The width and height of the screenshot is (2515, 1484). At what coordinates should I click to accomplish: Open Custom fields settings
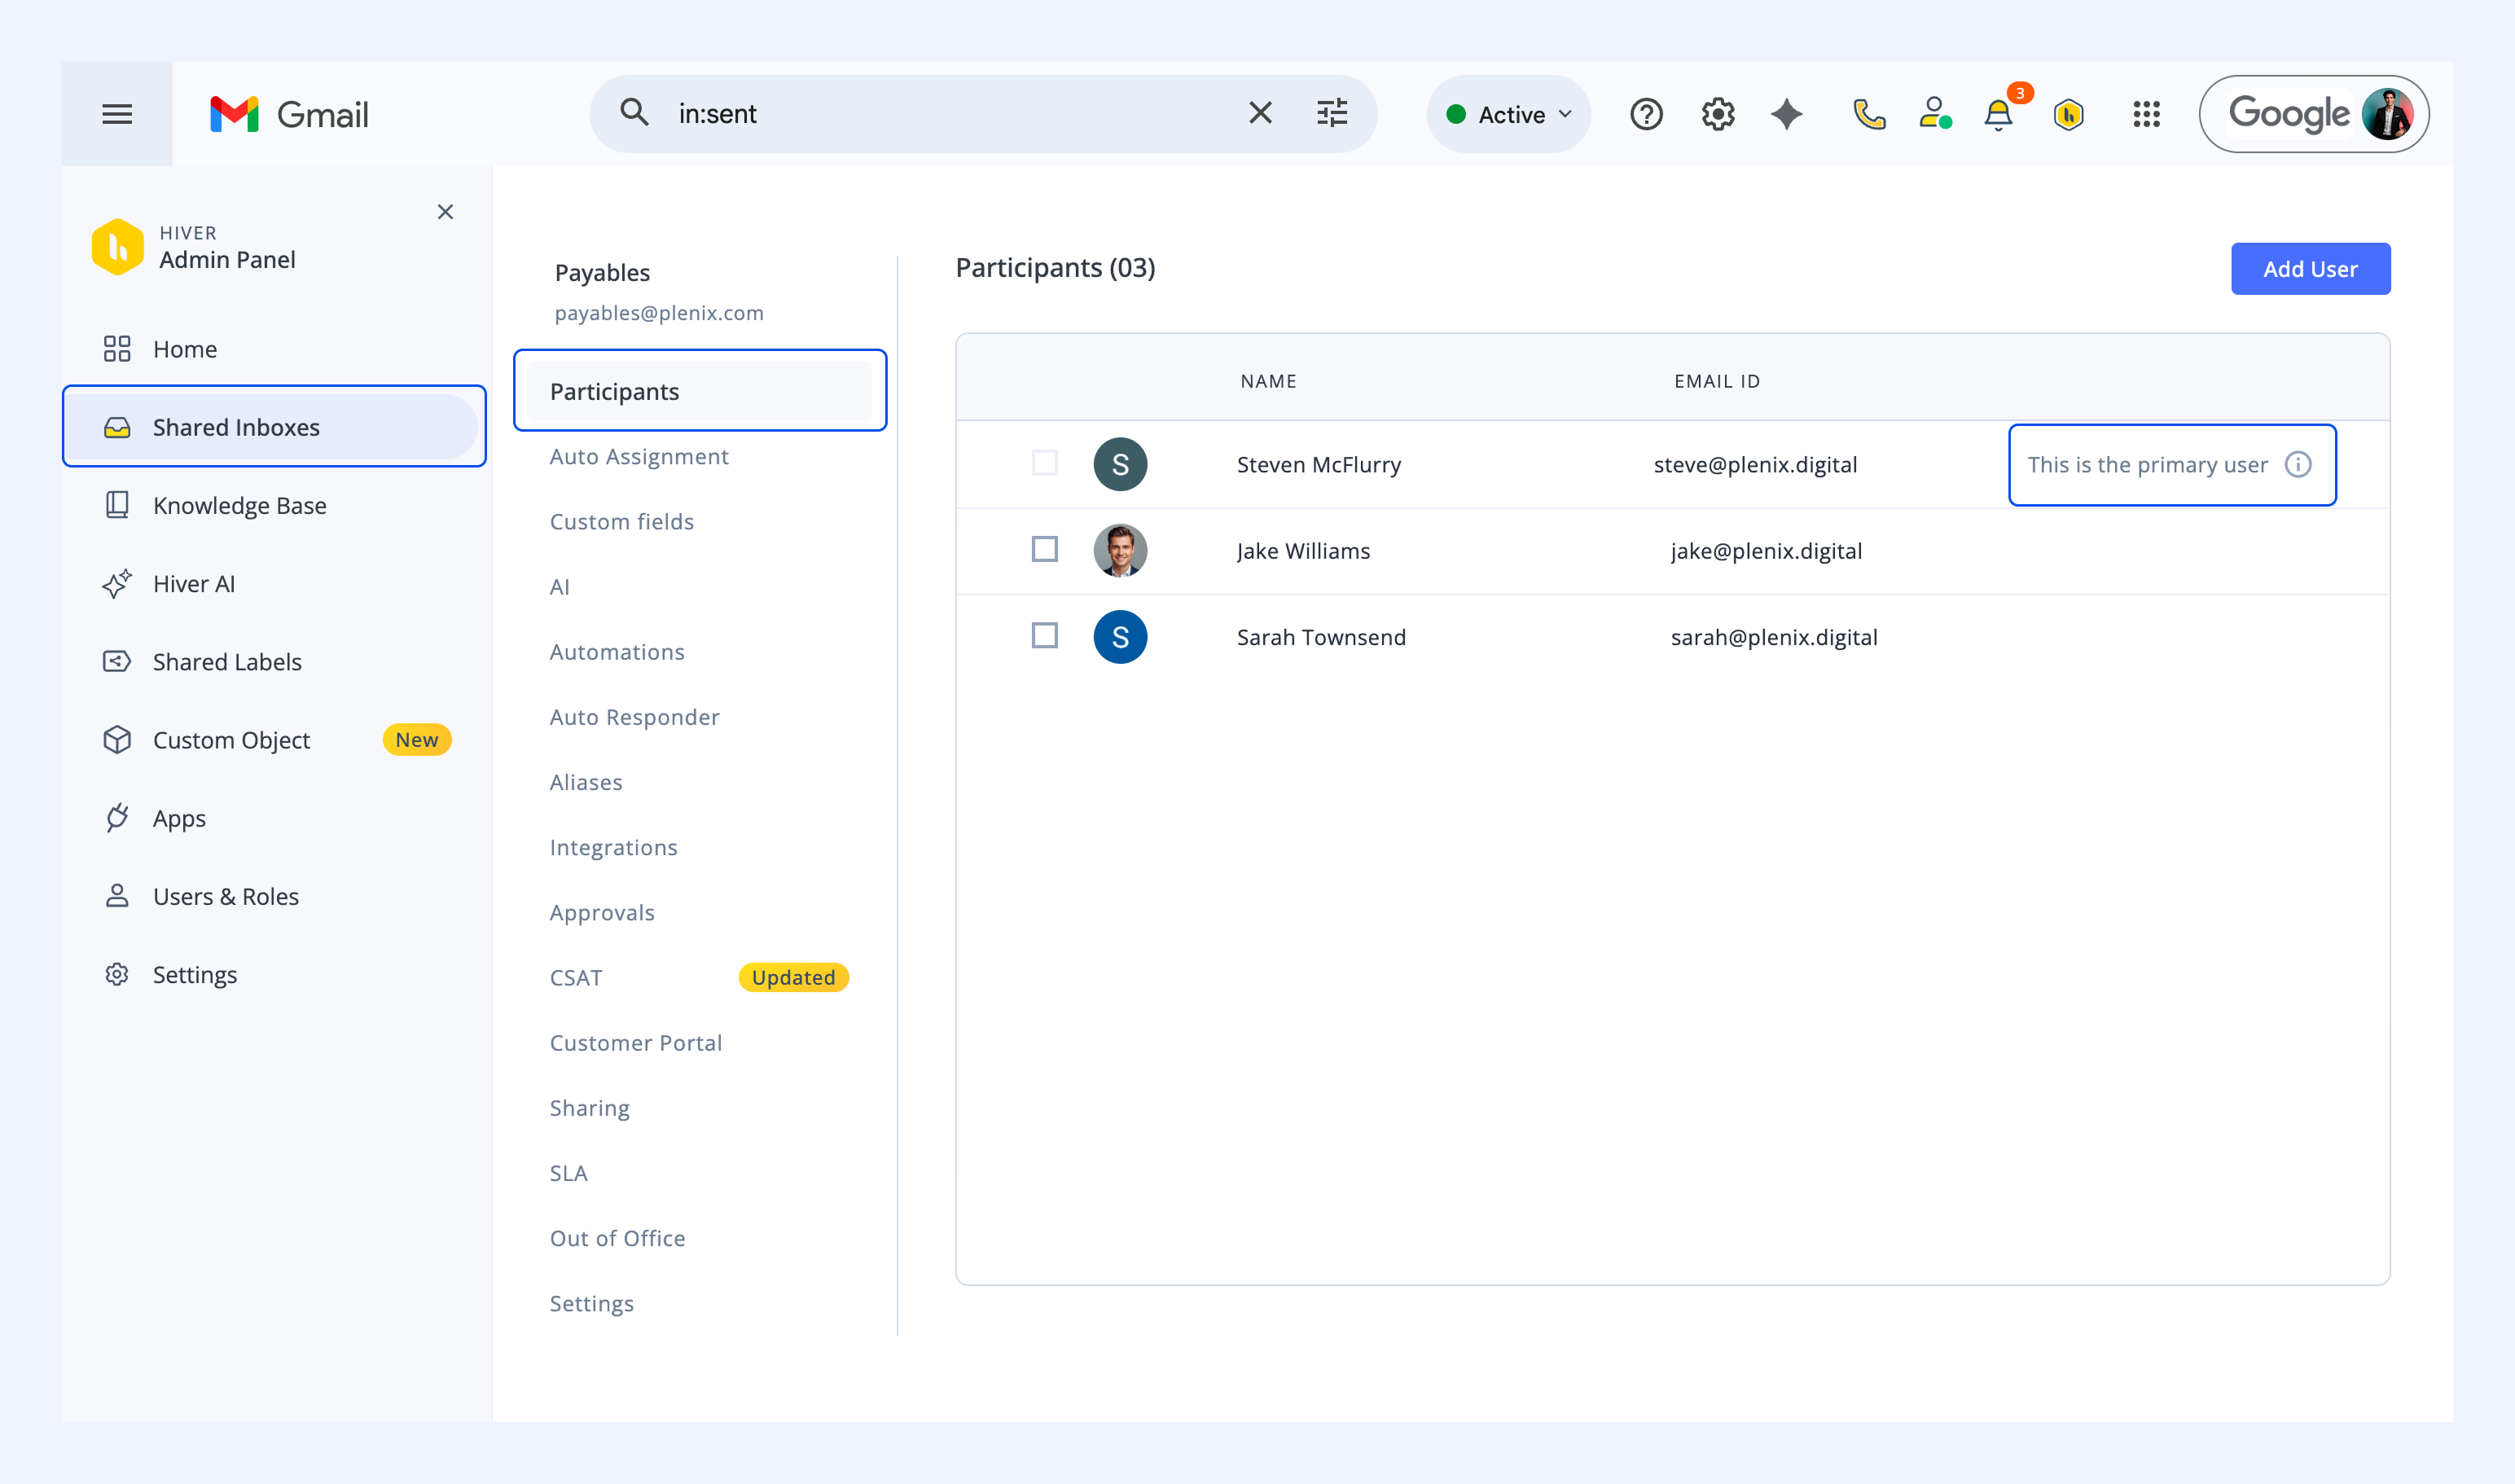pos(622,522)
